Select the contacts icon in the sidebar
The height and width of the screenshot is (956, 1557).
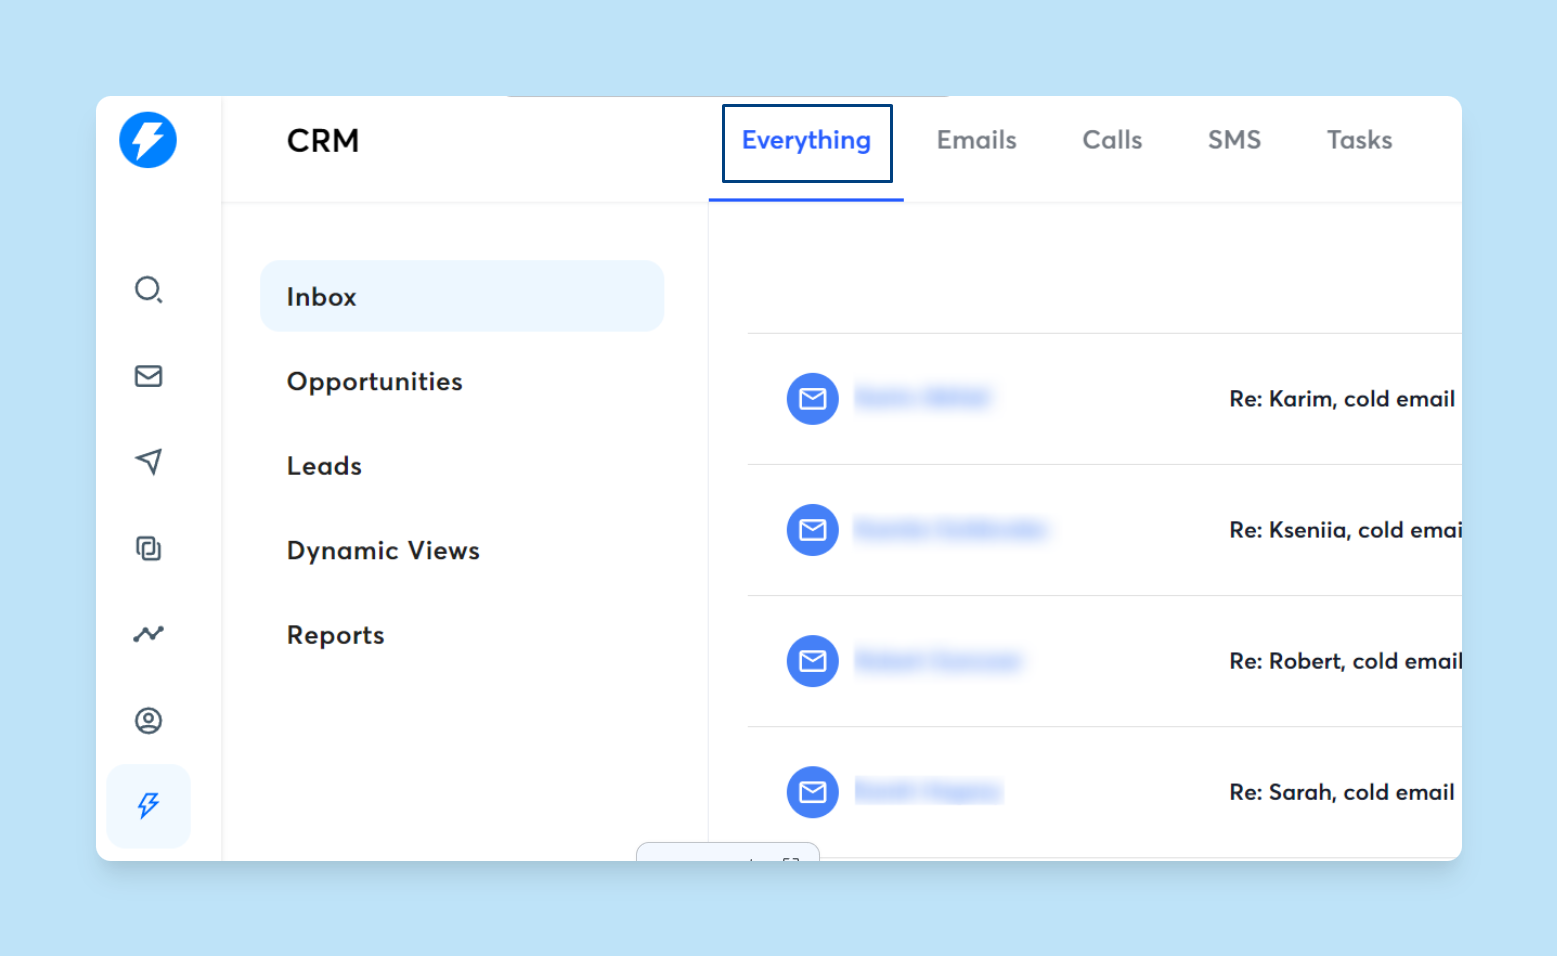click(148, 720)
